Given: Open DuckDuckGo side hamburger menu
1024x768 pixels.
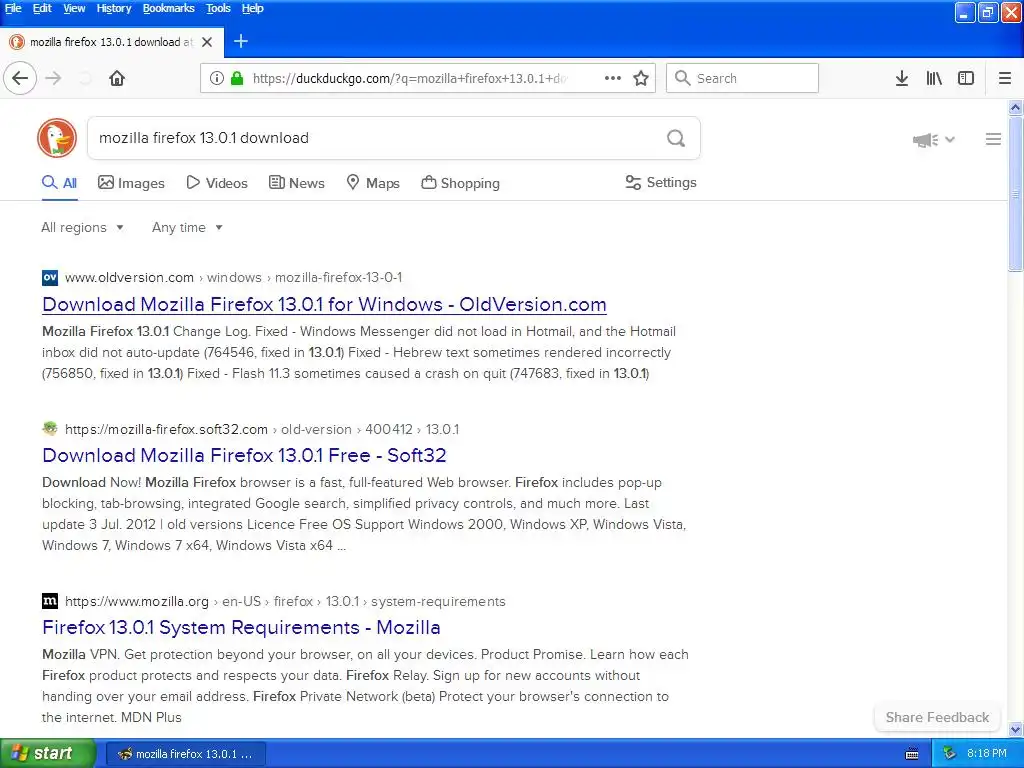Looking at the screenshot, I should click(x=993, y=139).
